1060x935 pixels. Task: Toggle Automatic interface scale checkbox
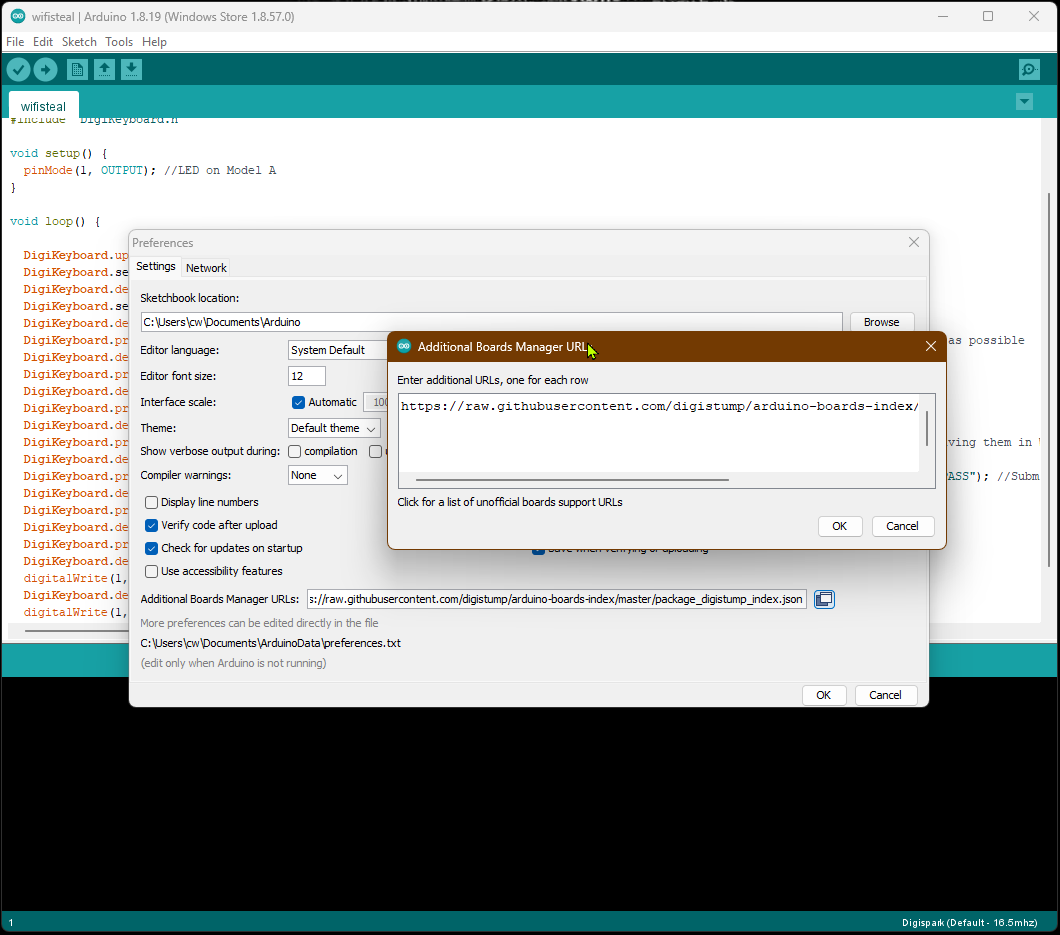pyautogui.click(x=298, y=402)
